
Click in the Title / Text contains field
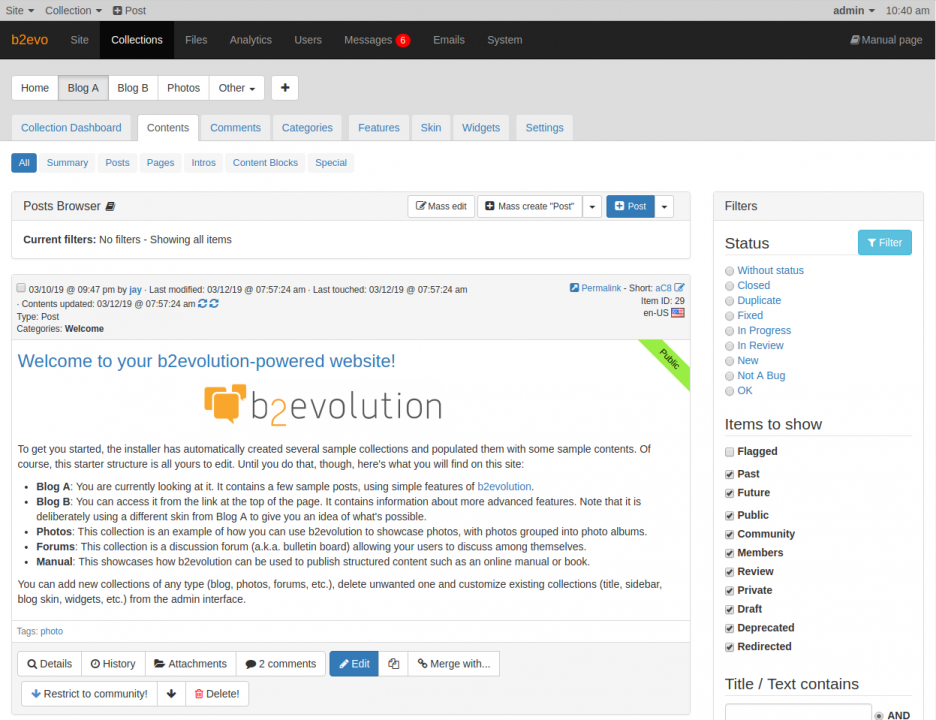click(x=798, y=713)
